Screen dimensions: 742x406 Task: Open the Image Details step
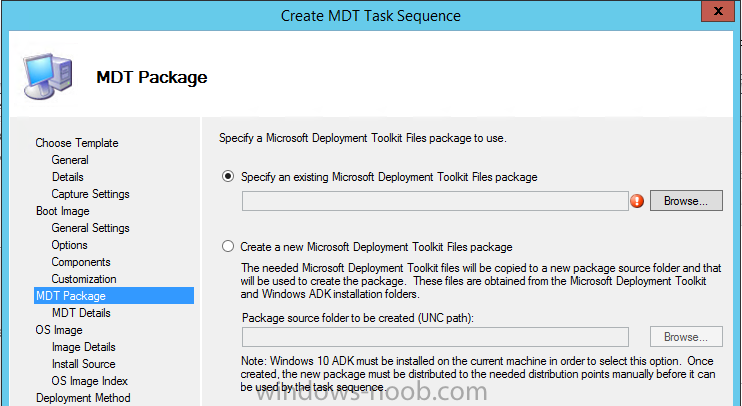[x=84, y=347]
